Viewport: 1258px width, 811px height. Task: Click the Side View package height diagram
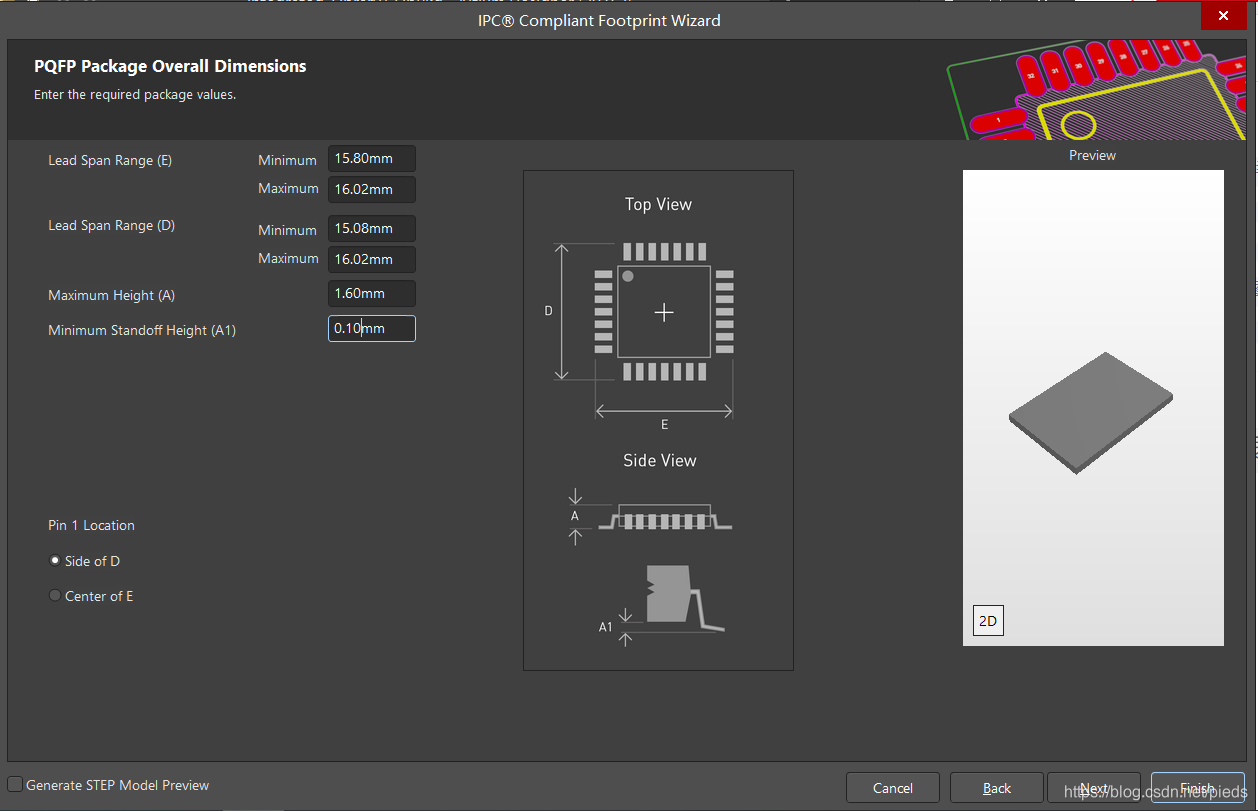coord(664,517)
